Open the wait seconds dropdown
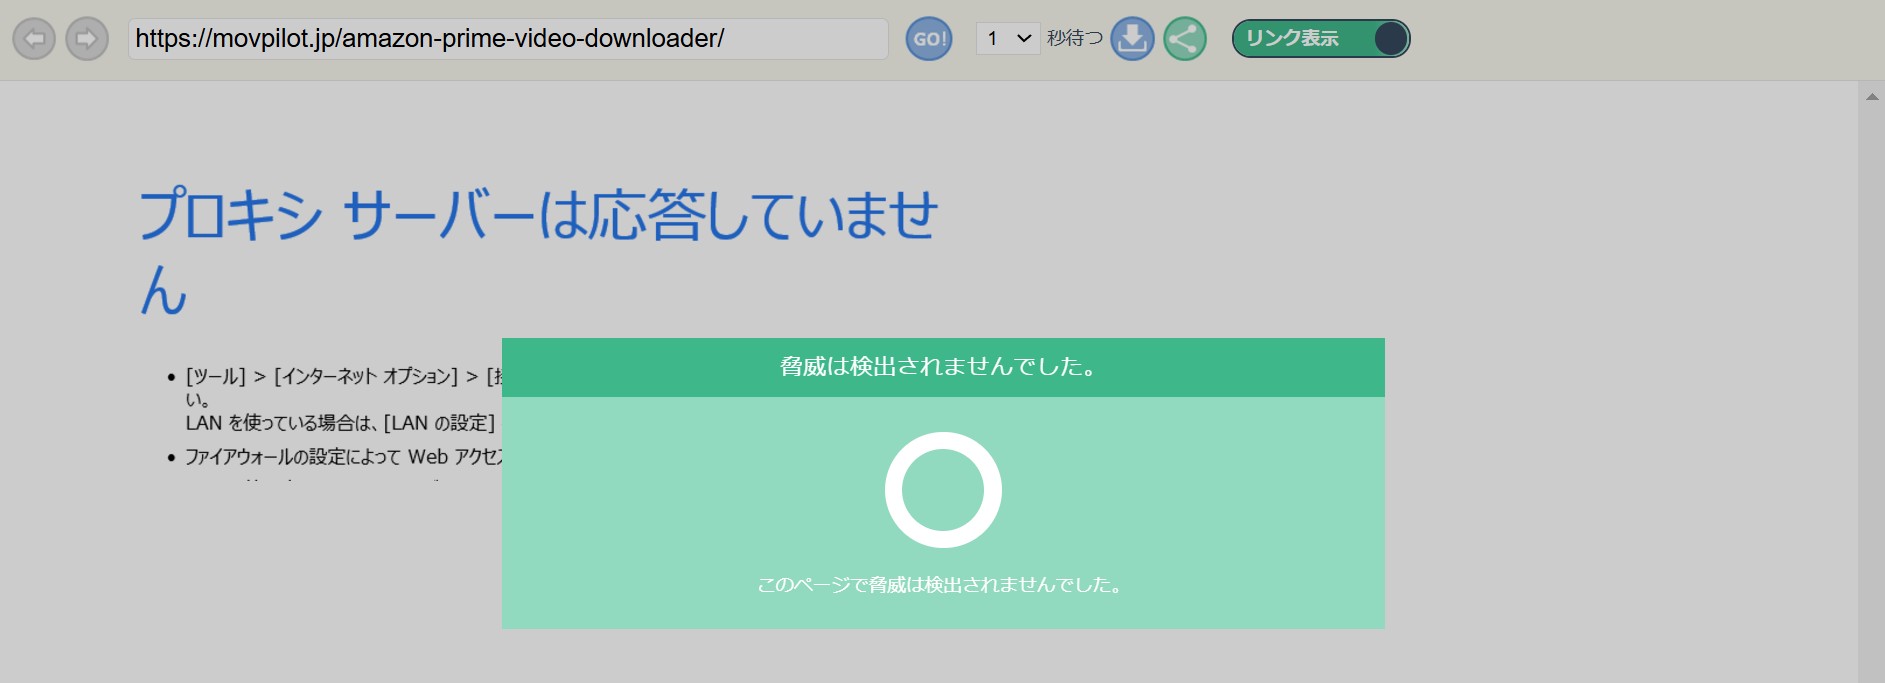The width and height of the screenshot is (1885, 683). point(1008,39)
